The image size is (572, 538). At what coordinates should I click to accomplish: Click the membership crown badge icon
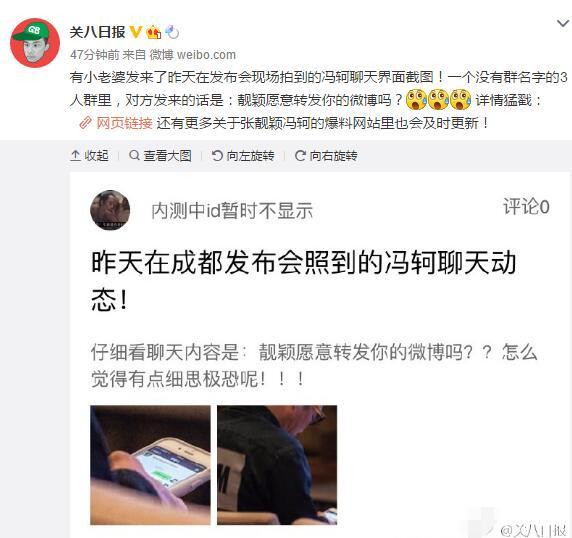(154, 33)
